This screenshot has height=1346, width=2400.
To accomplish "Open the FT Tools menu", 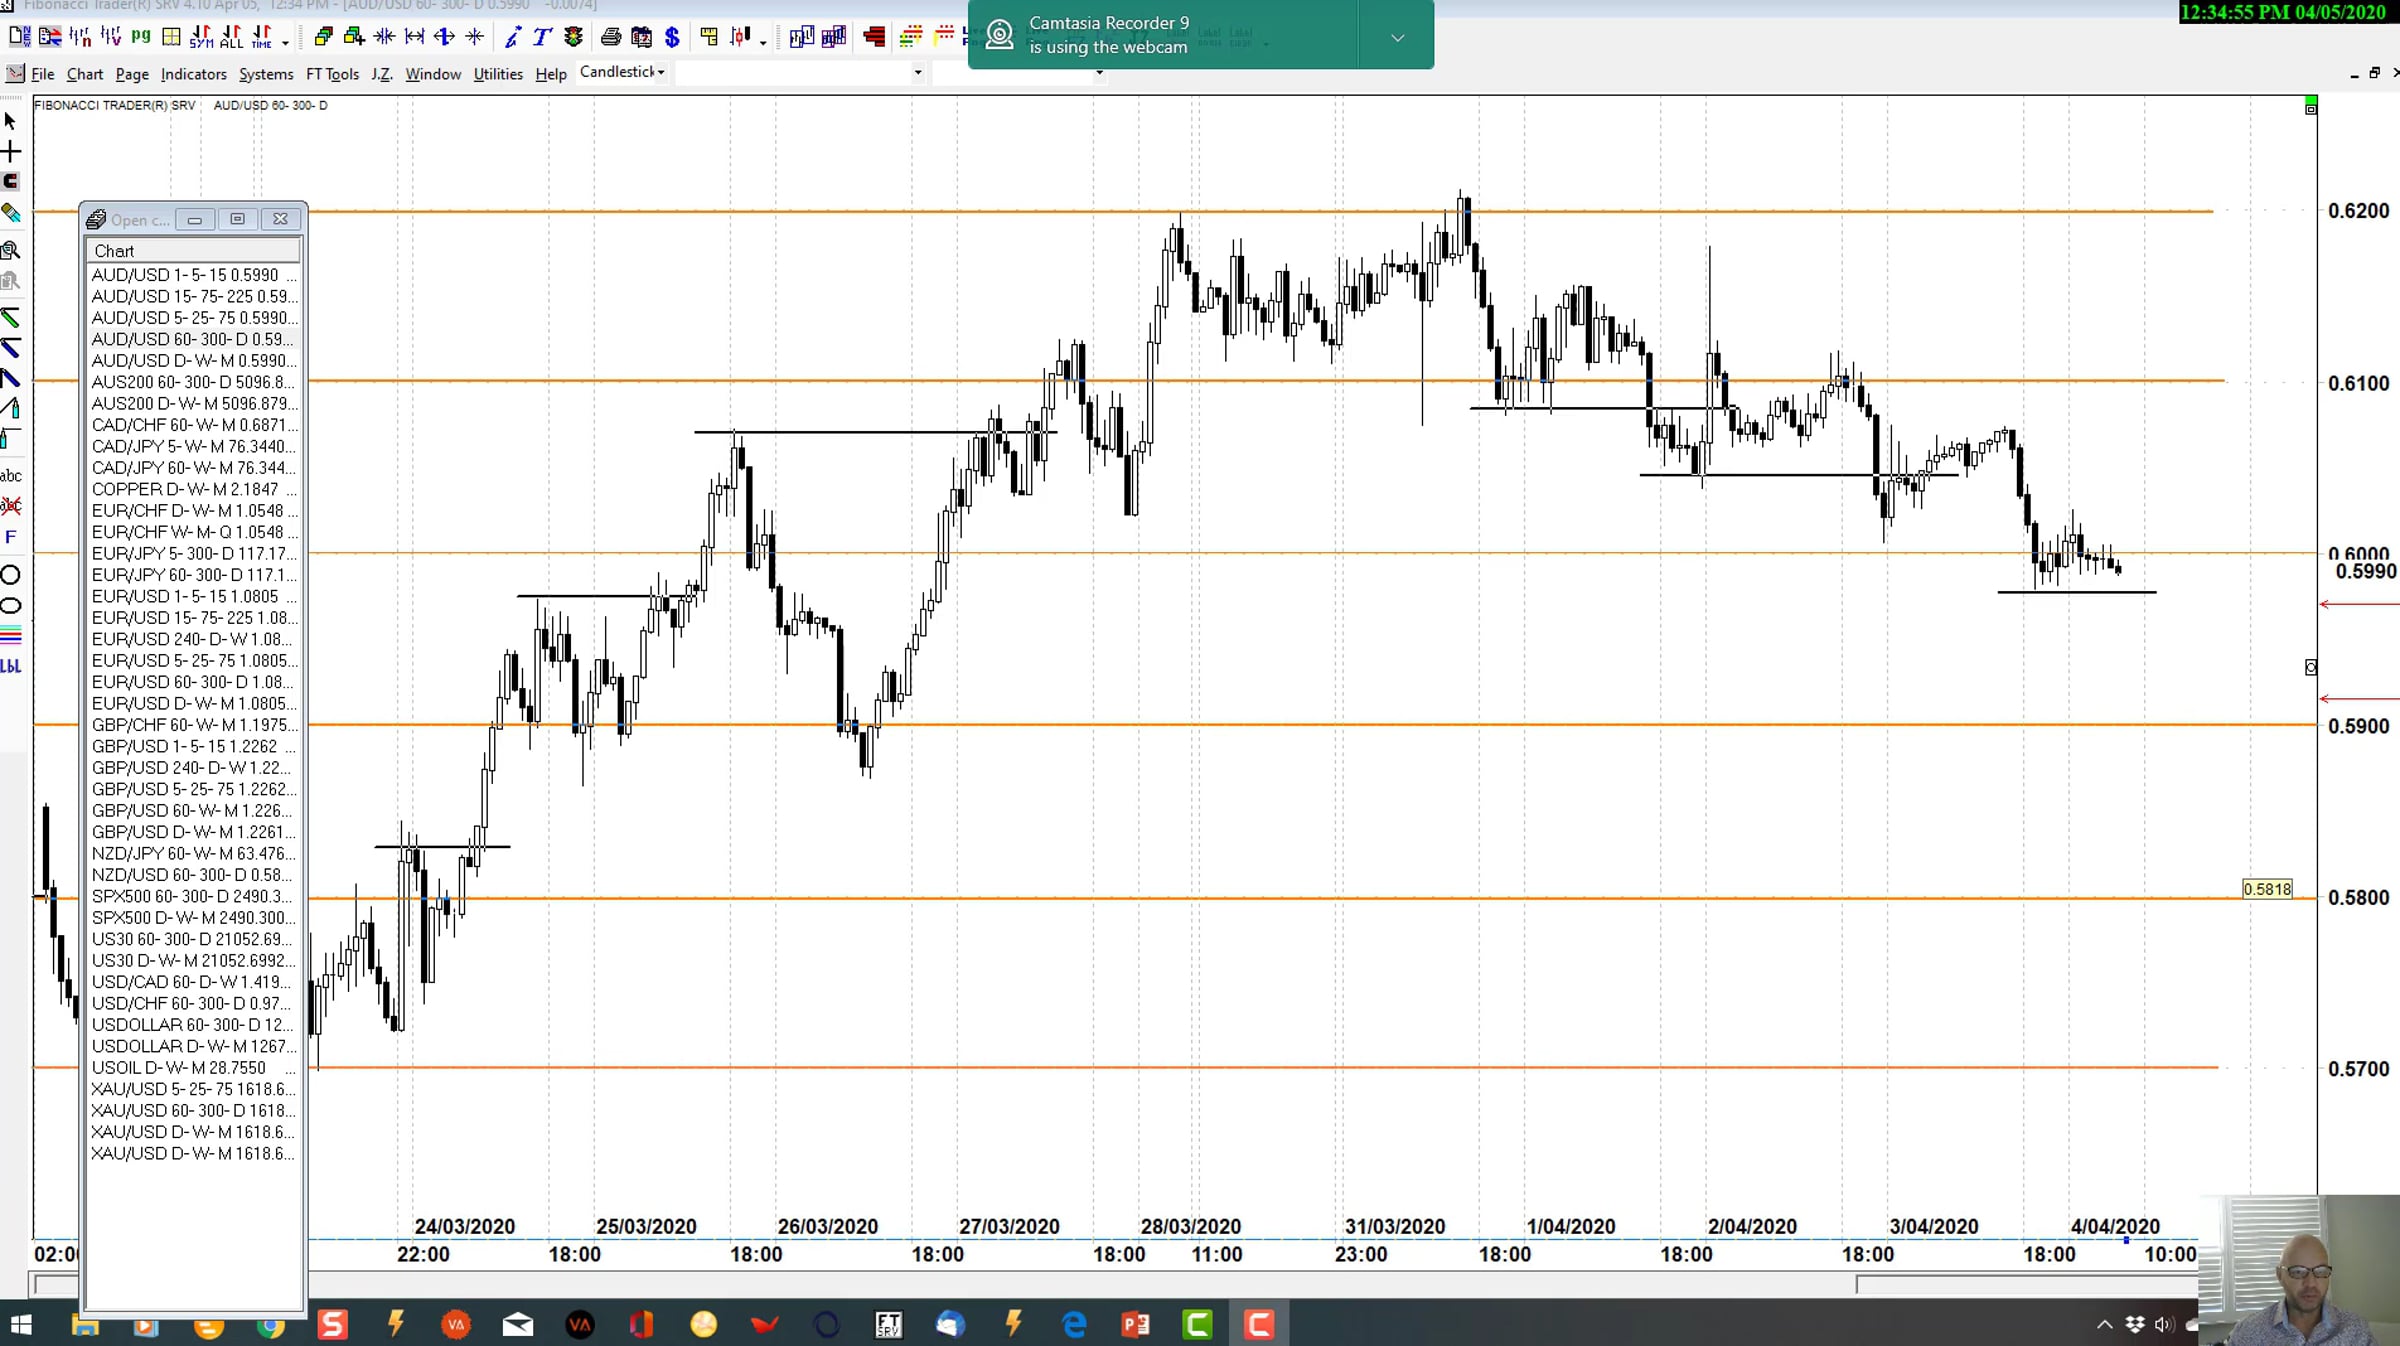I will pos(332,74).
